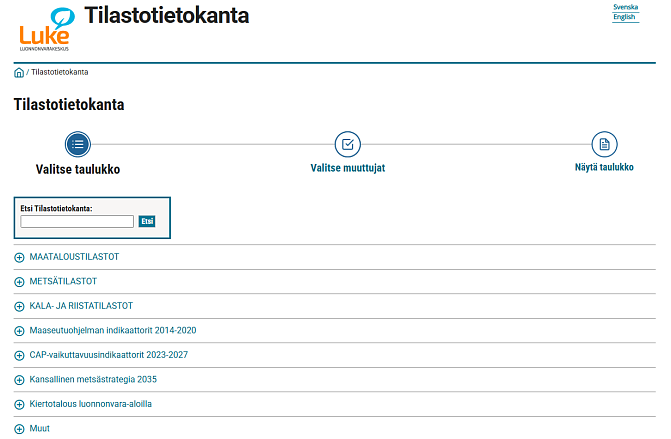The image size is (671, 439).
Task: Expand plus icon next to MAATALOUSTILASTOT
Action: [x=19, y=257]
